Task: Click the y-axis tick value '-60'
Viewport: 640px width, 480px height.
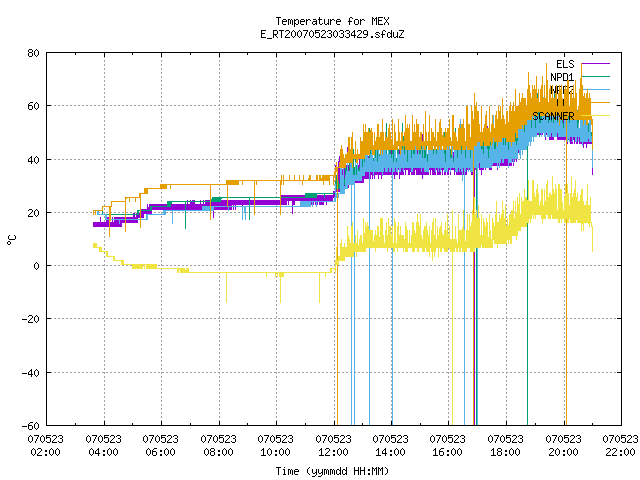Action: point(31,426)
